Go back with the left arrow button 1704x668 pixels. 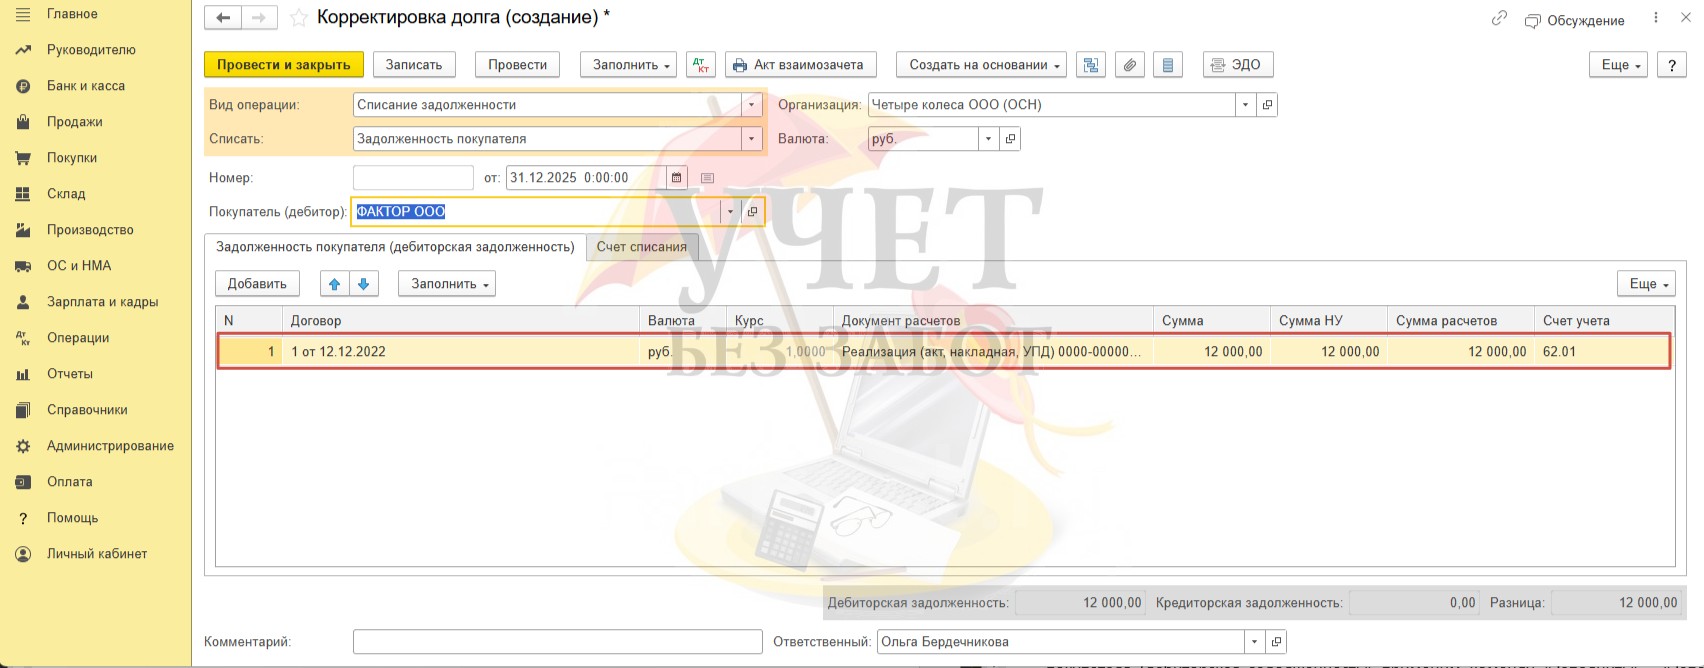223,18
